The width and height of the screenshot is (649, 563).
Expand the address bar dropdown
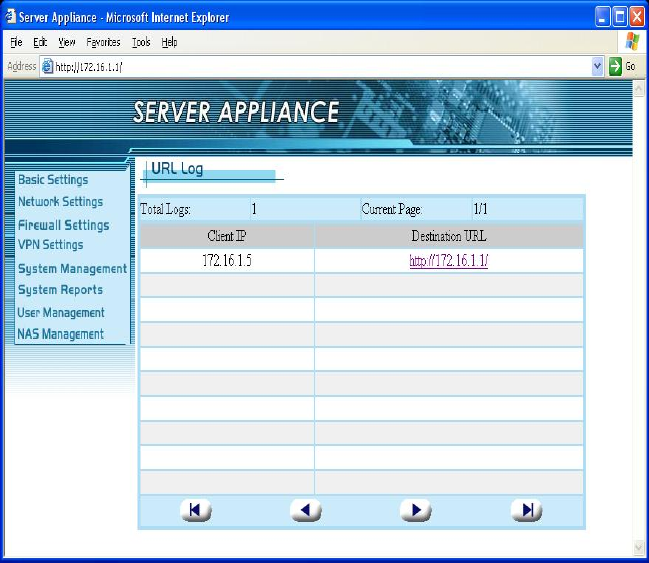pos(598,66)
